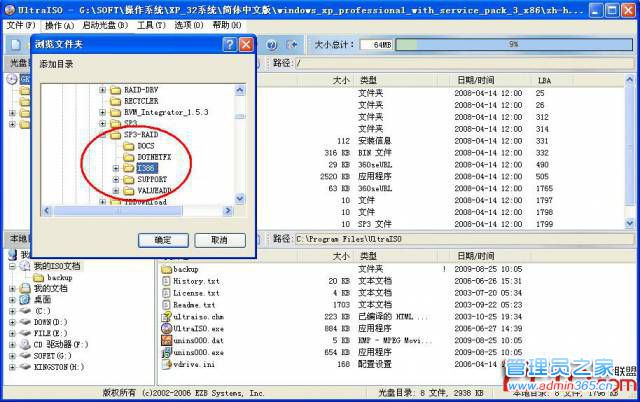Viewport: 640px width, 402px height.
Task: Select the VALUEADD folder
Action: [x=154, y=190]
